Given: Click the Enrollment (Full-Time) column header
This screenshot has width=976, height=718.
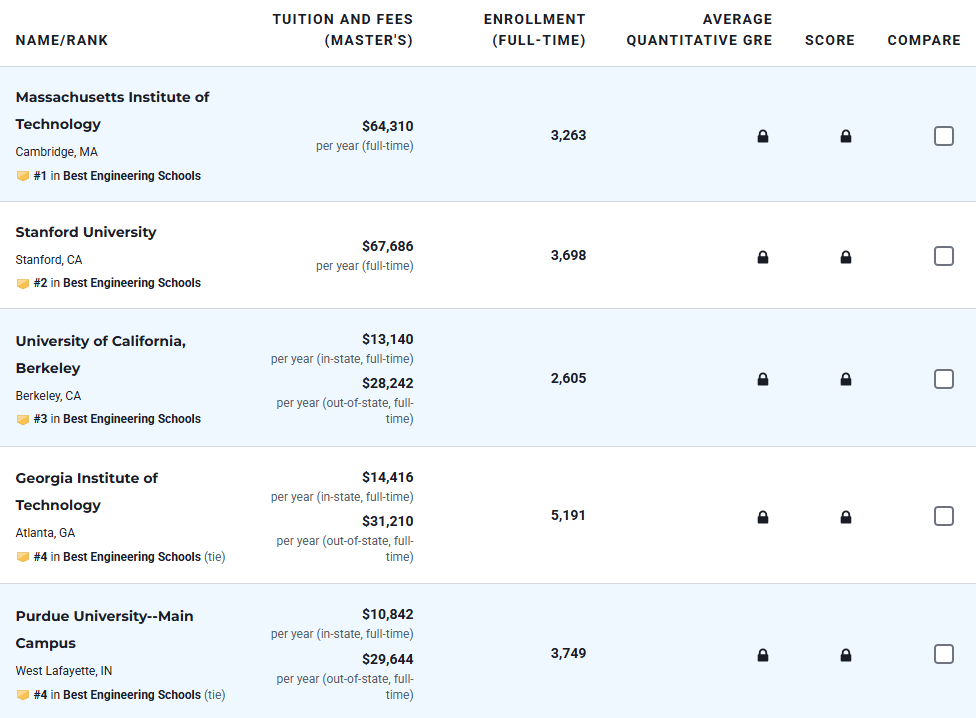Looking at the screenshot, I should click(534, 30).
